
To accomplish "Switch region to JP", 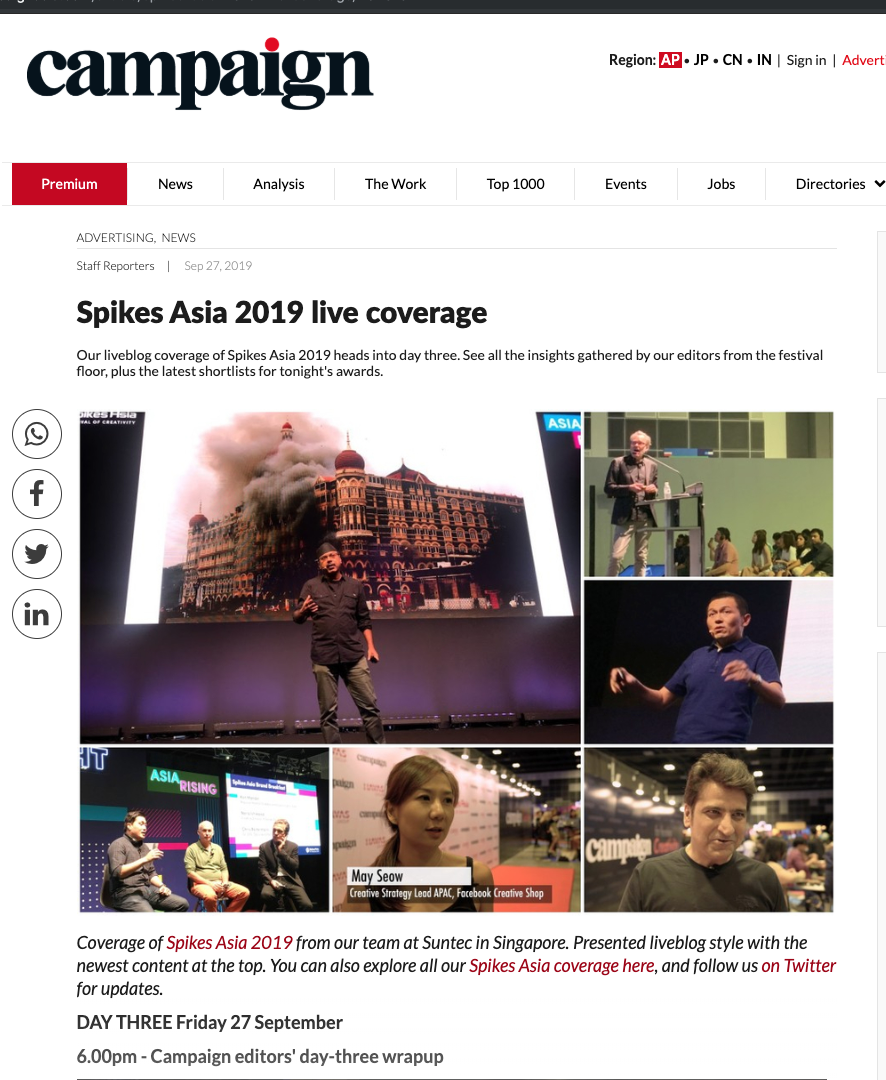I will click(698, 60).
